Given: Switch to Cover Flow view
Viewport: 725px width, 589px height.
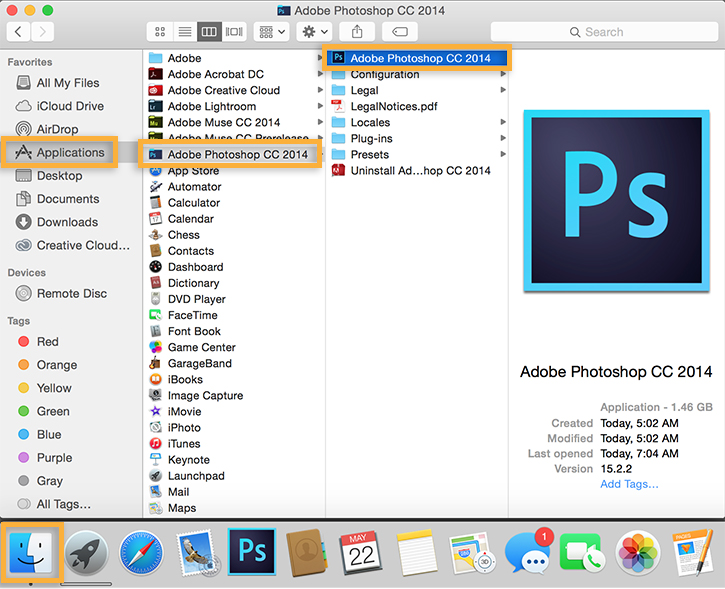Looking at the screenshot, I should [x=235, y=32].
